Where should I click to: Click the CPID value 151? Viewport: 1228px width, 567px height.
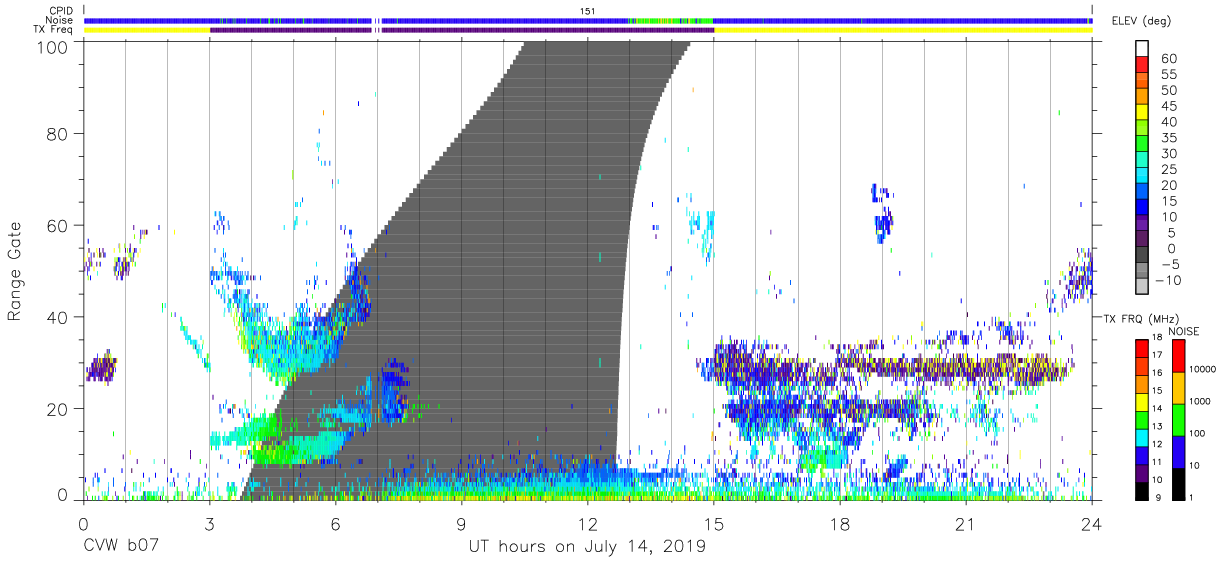tap(588, 11)
